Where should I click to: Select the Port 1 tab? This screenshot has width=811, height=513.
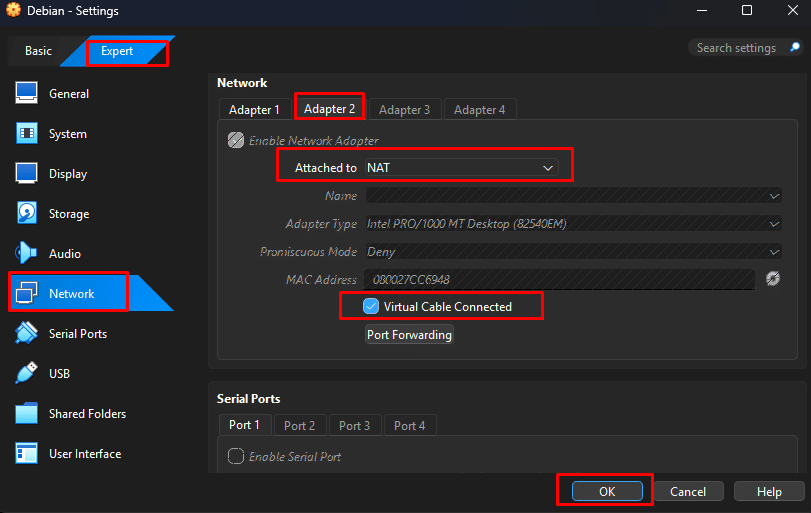coord(244,425)
